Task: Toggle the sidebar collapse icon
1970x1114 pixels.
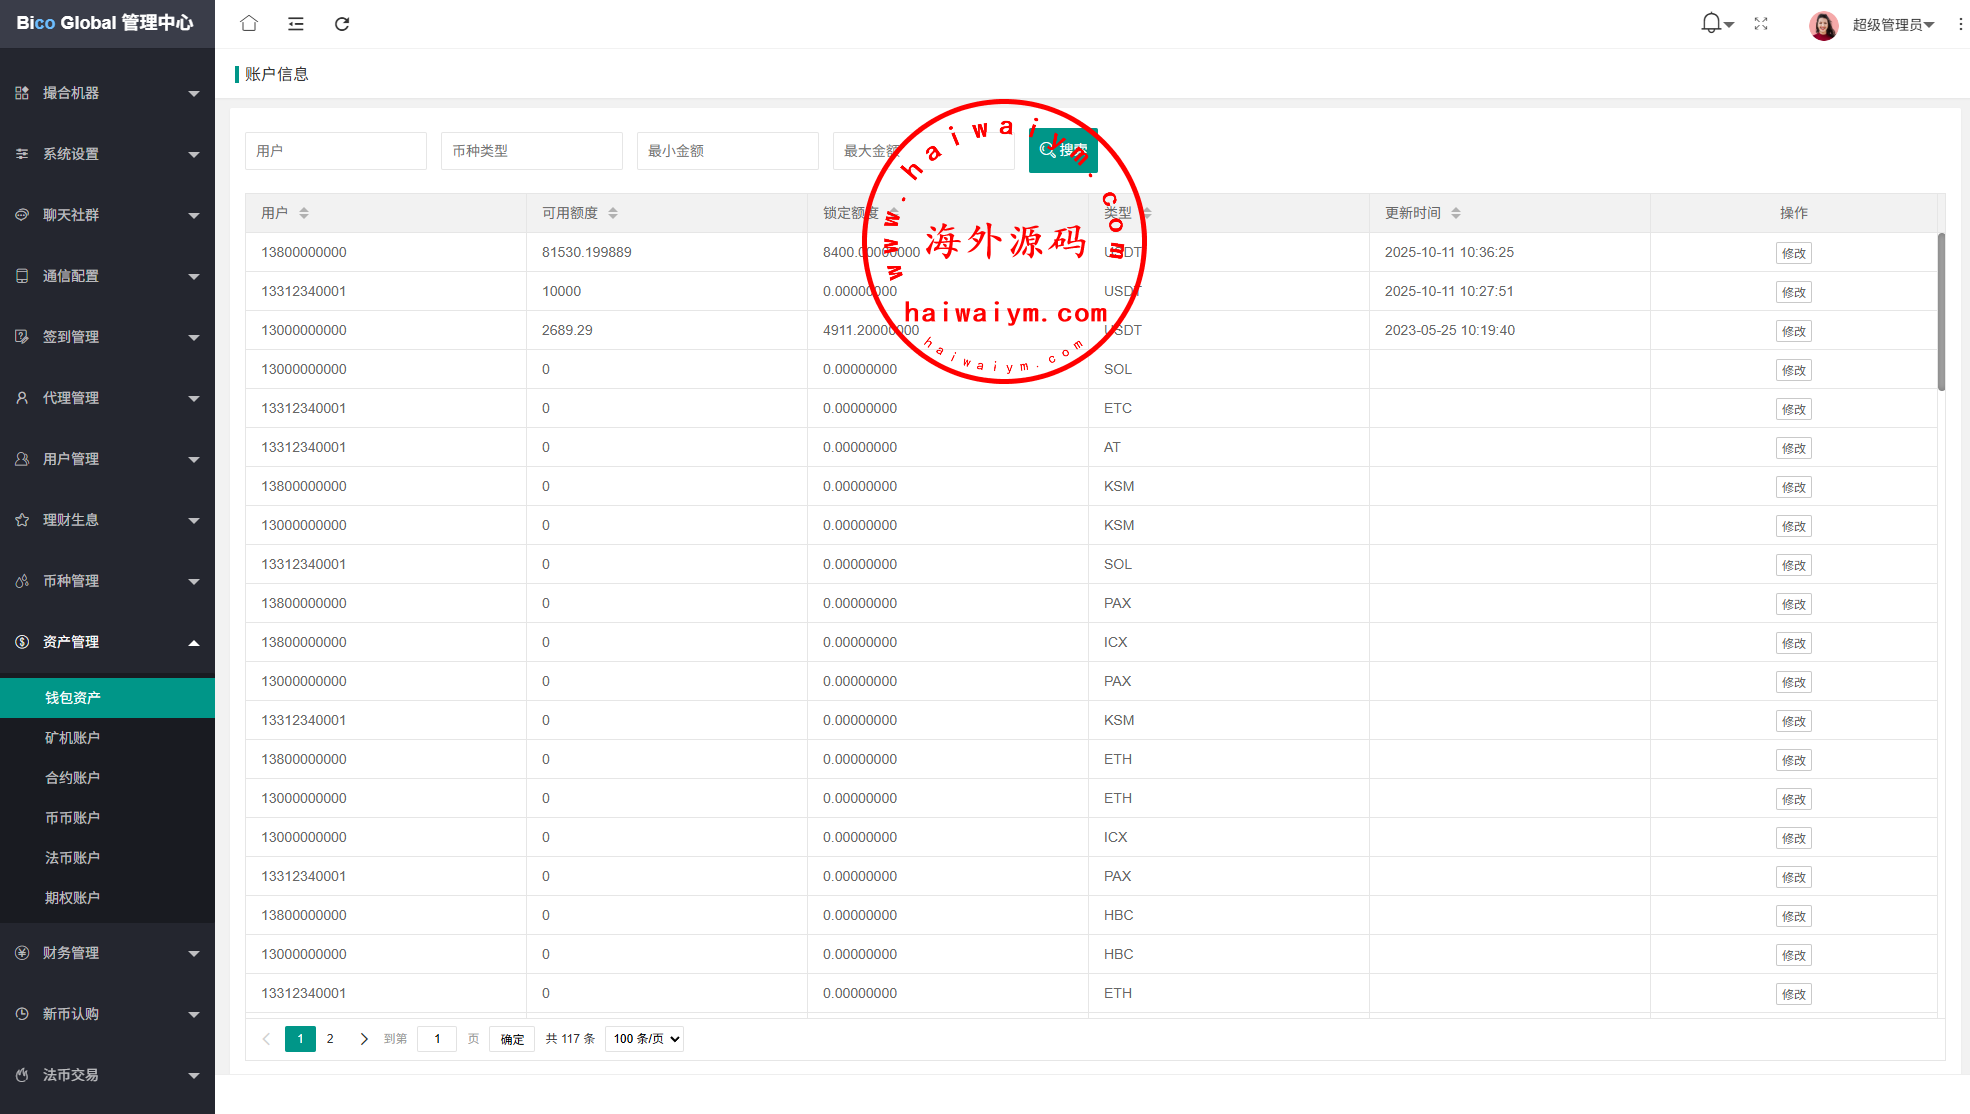Action: pos(295,23)
